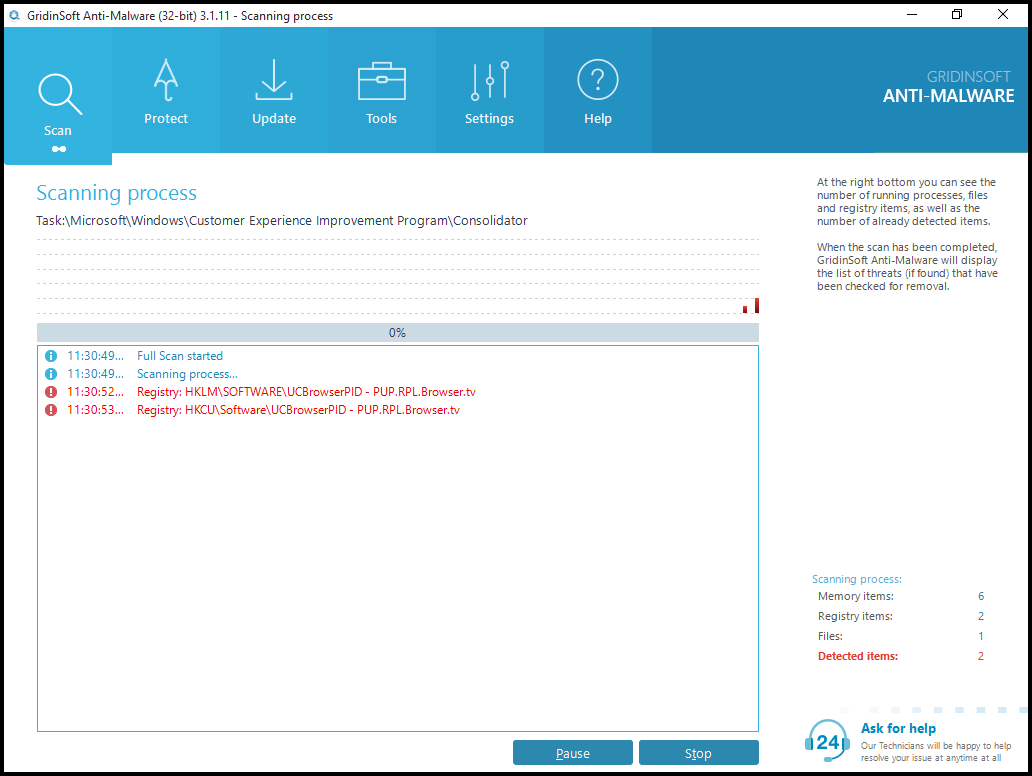The image size is (1032, 776).
Task: Switch to the Protect tab label
Action: [x=166, y=118]
